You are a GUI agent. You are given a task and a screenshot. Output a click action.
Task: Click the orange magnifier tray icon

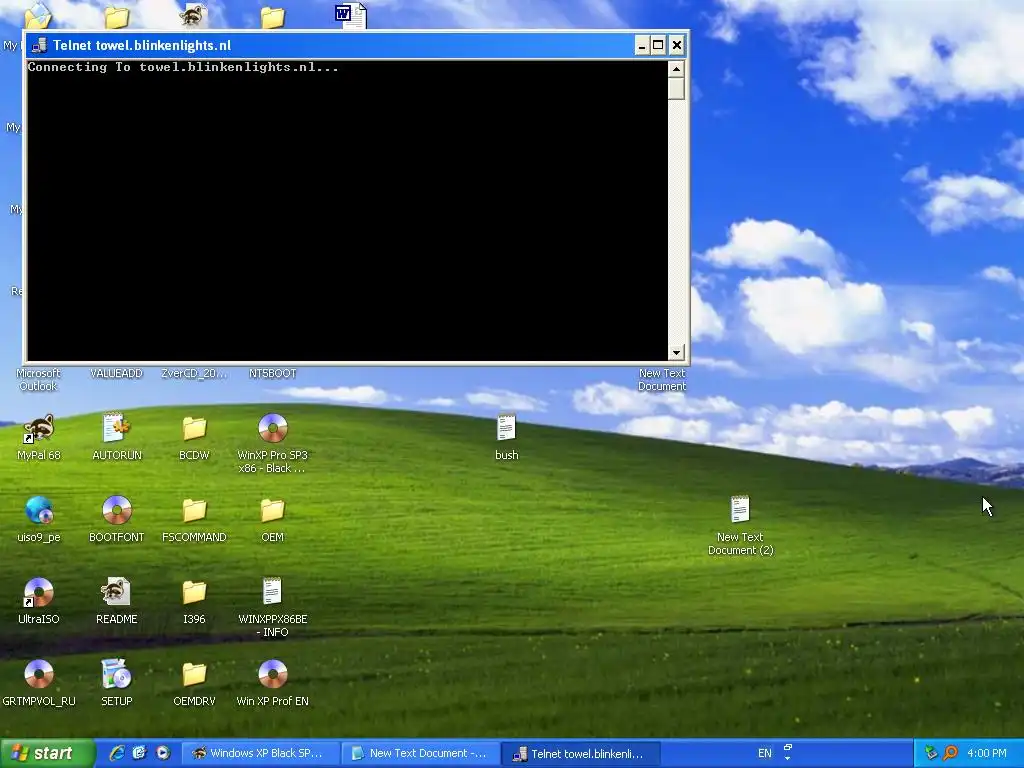(950, 753)
